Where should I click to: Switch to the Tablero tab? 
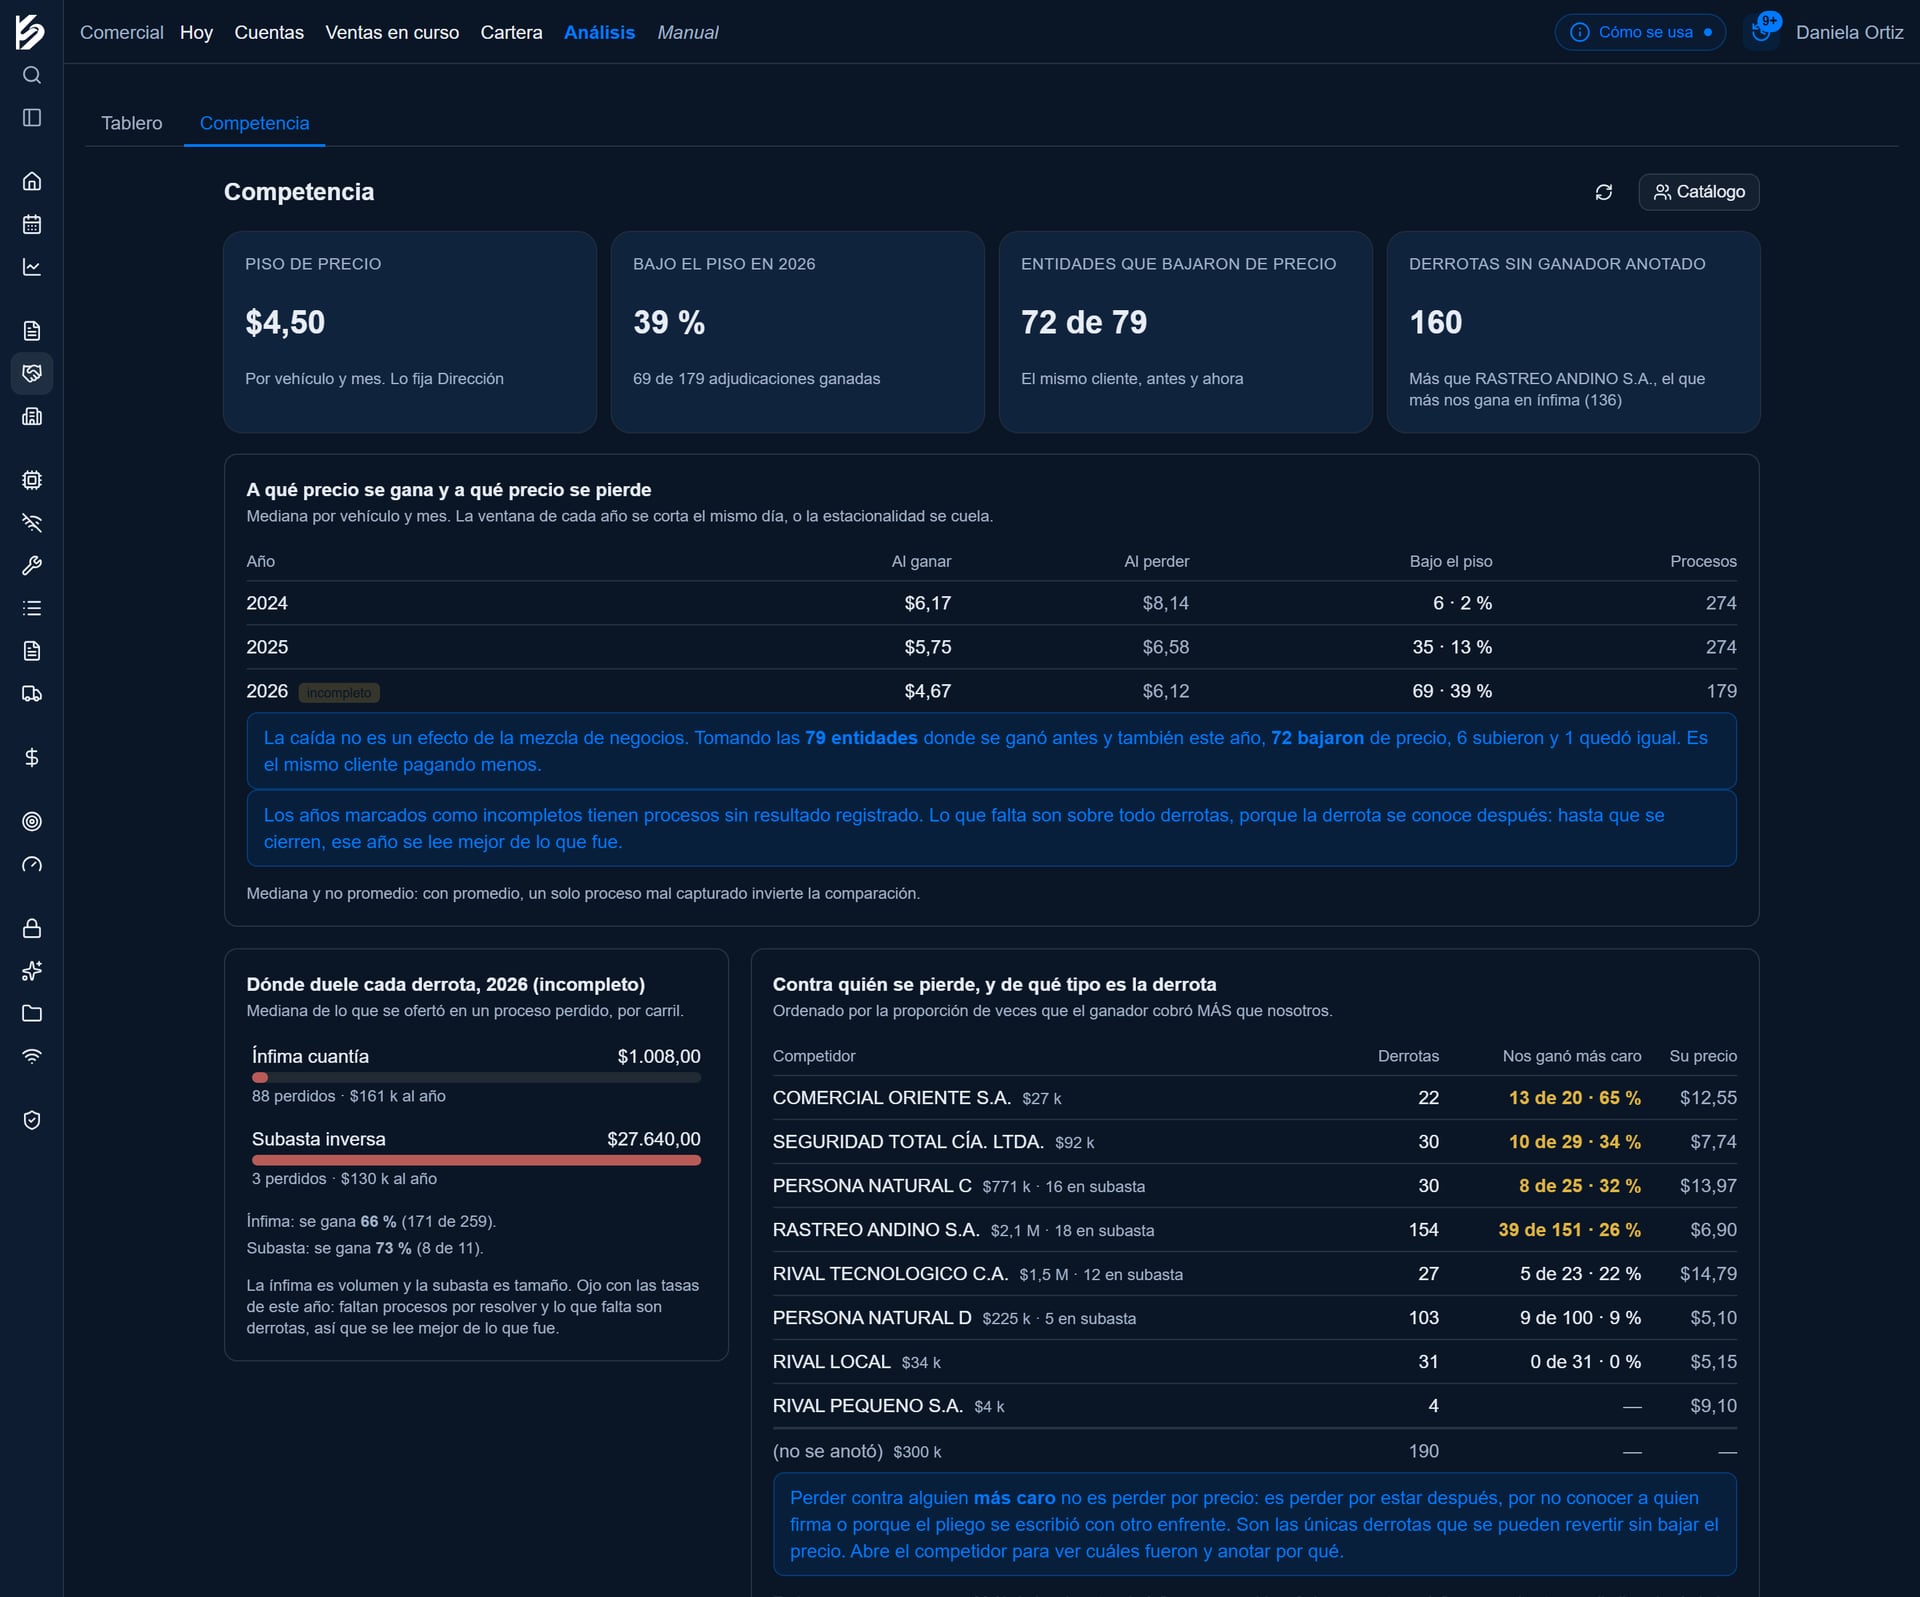coord(132,123)
